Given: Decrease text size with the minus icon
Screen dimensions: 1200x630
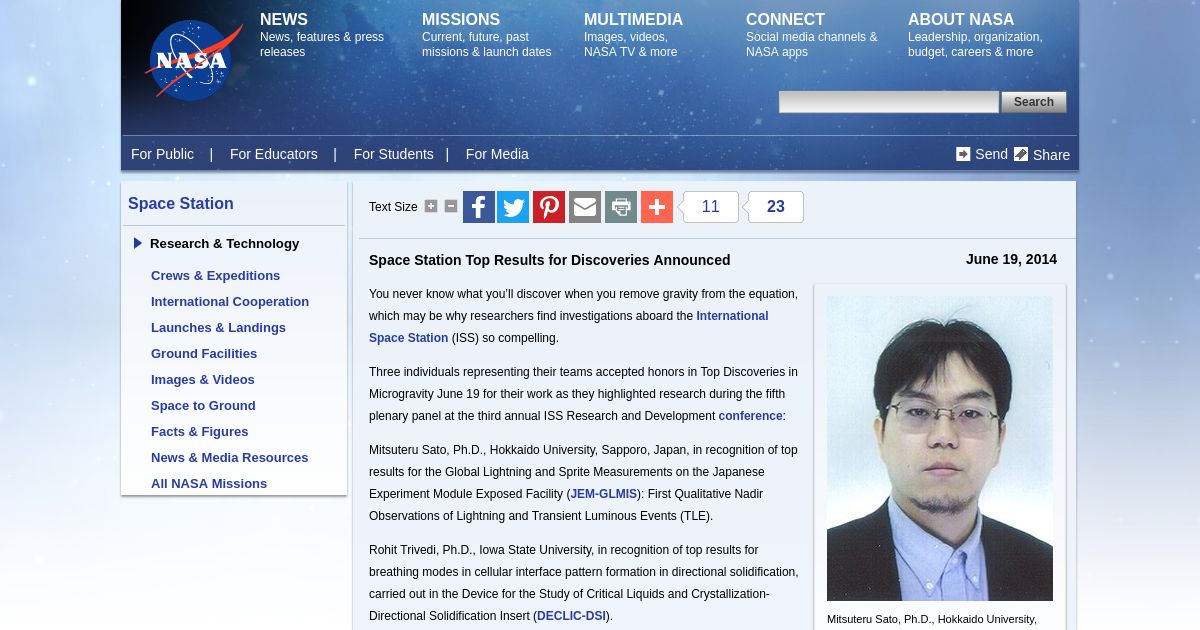Looking at the screenshot, I should 451,206.
